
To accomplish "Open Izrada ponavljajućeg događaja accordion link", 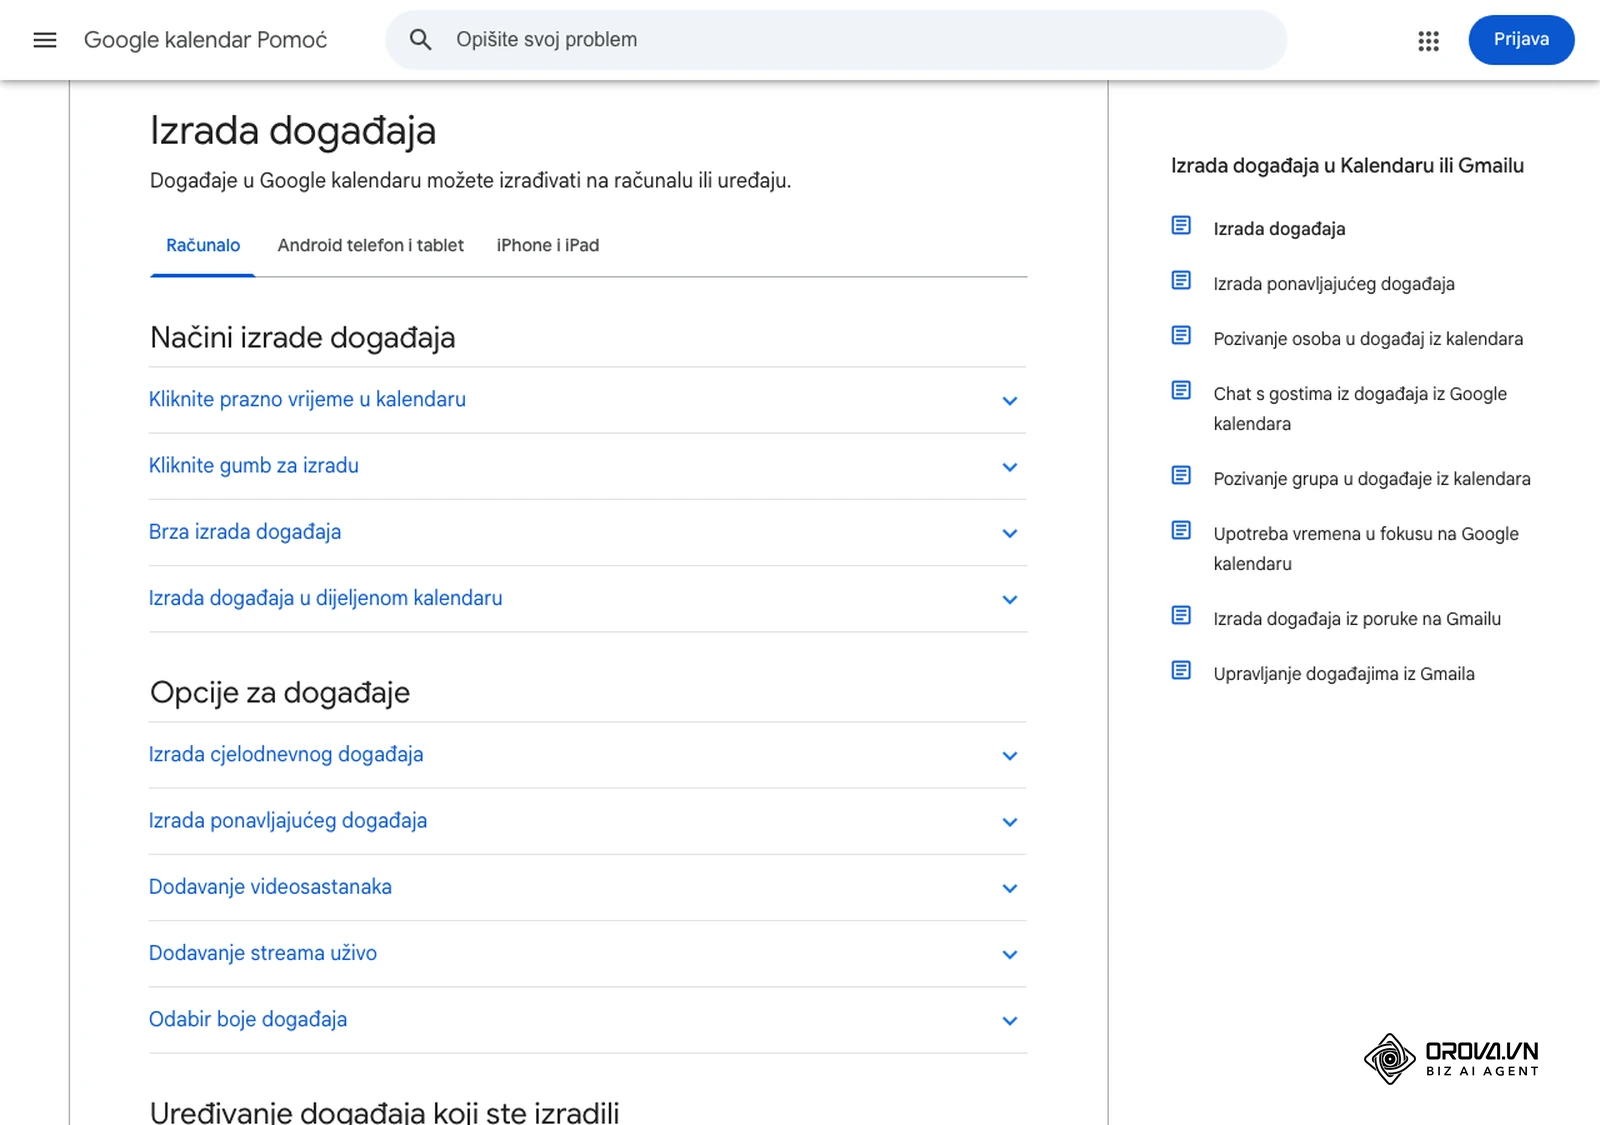I will [288, 821].
